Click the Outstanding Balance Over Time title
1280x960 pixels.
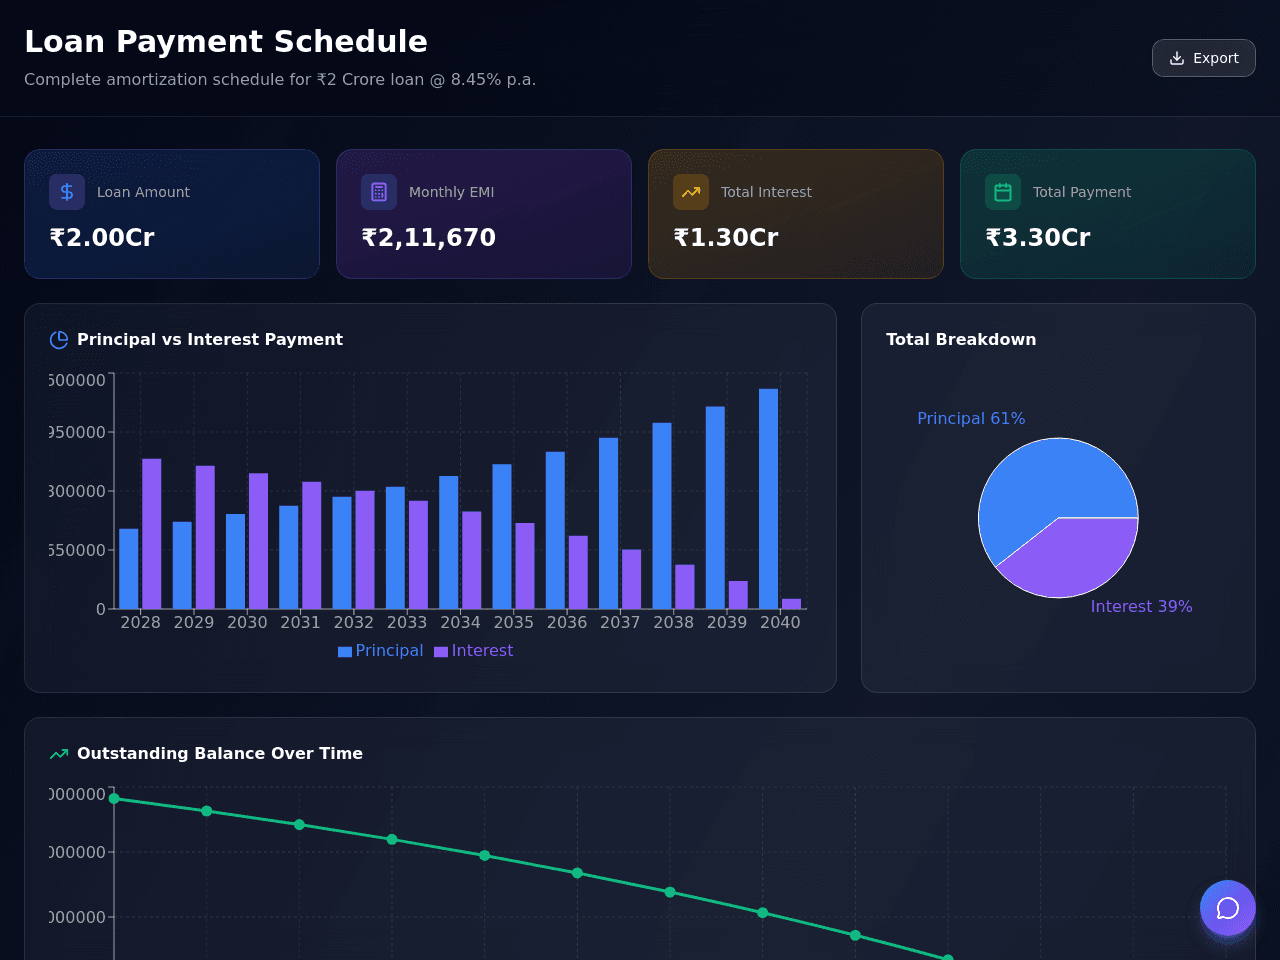[x=220, y=754]
